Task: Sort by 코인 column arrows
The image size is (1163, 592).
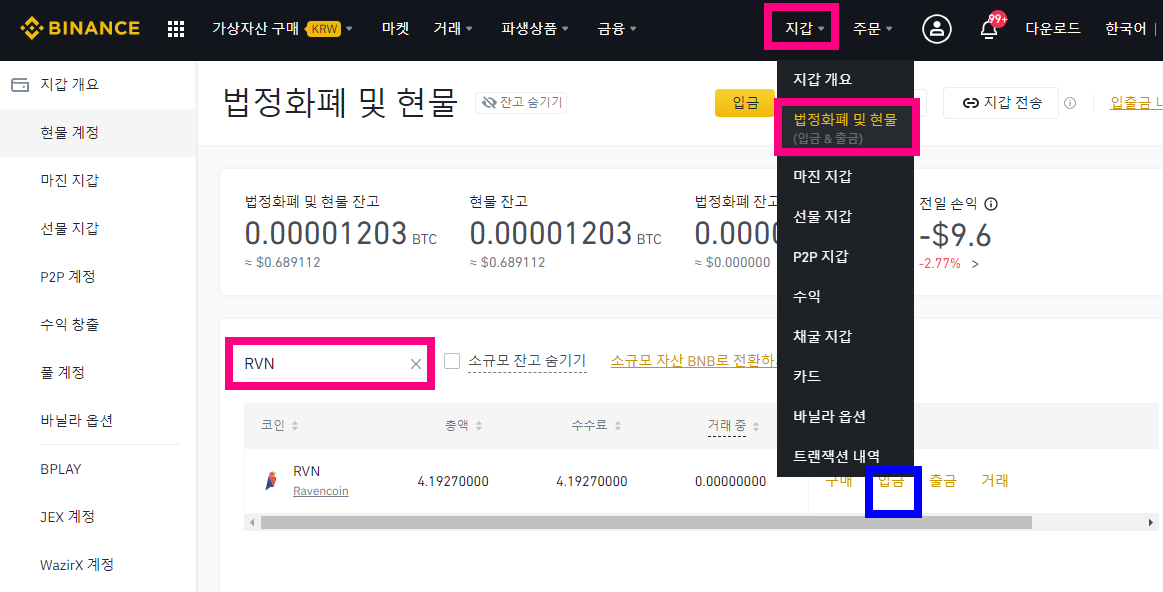Action: [295, 427]
